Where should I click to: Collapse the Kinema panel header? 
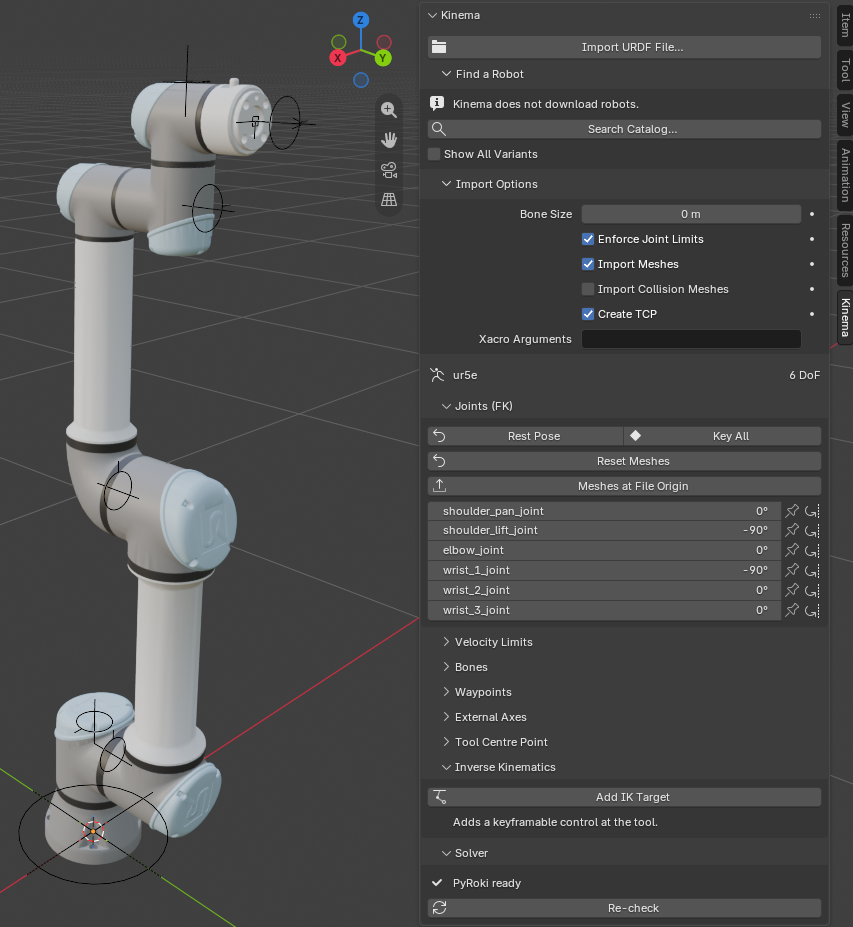point(432,15)
